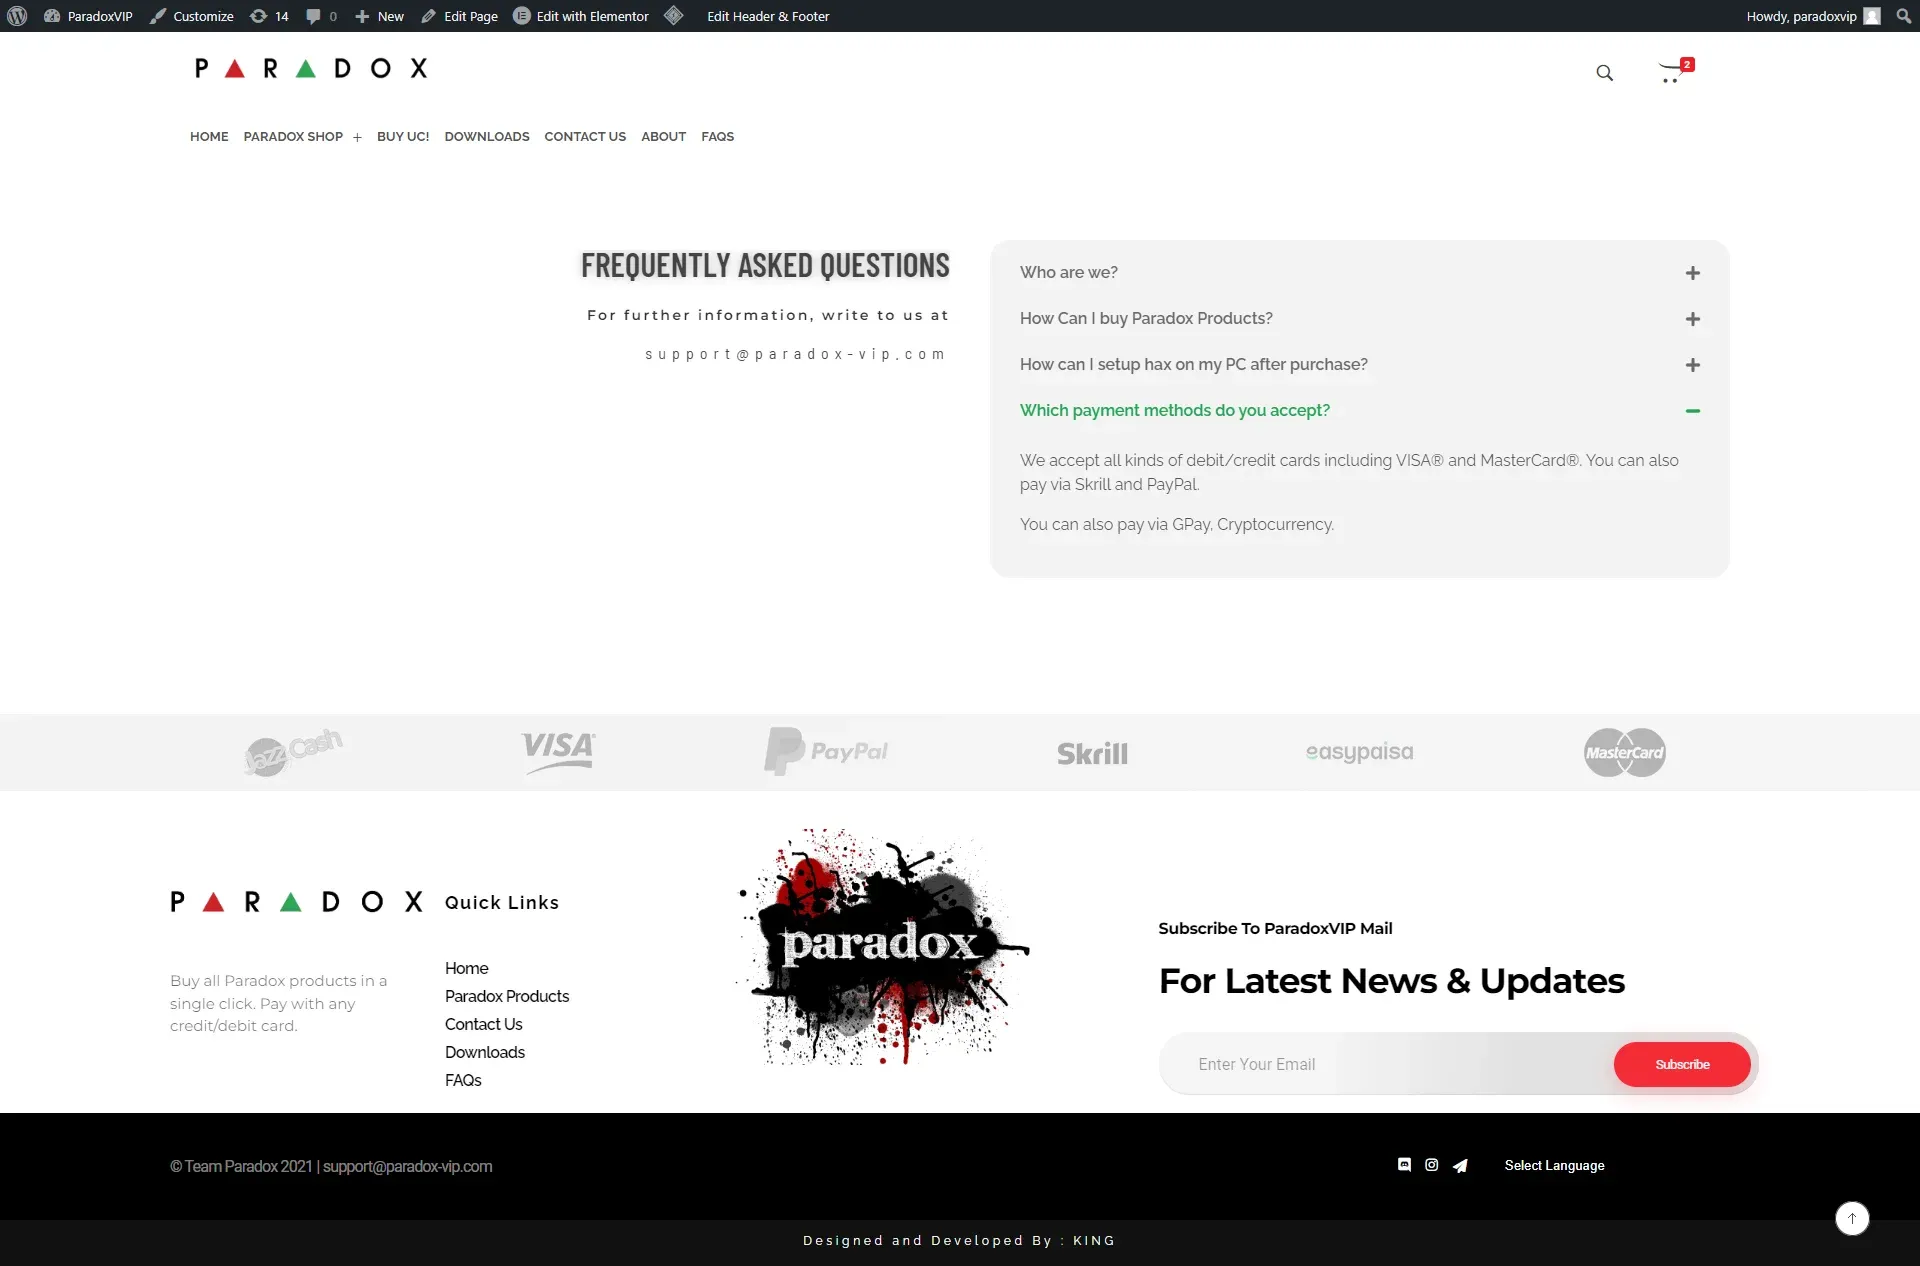Open Downloads quick link in footer
This screenshot has height=1266, width=1920.
tap(485, 1052)
